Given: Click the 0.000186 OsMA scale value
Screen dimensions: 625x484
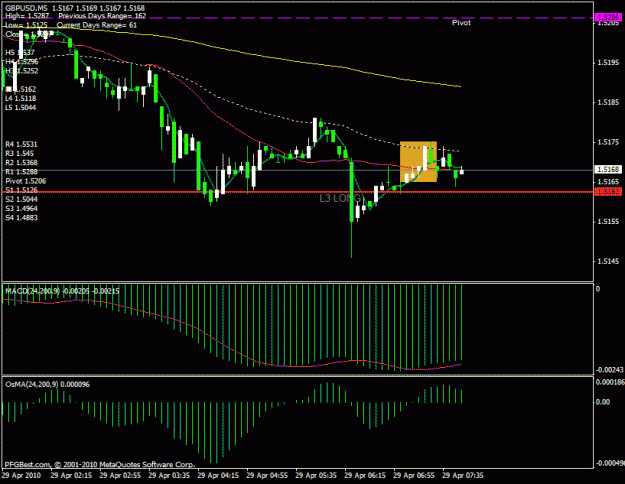Looking at the screenshot, I should [609, 382].
